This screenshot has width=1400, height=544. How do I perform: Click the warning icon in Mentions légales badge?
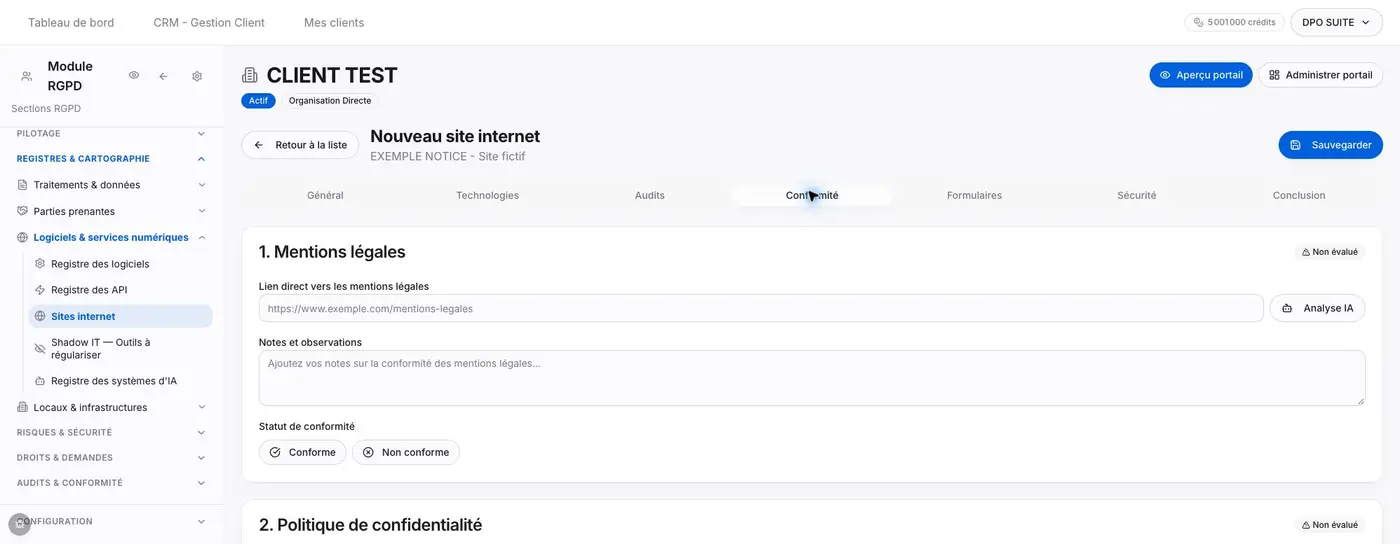(x=1306, y=252)
